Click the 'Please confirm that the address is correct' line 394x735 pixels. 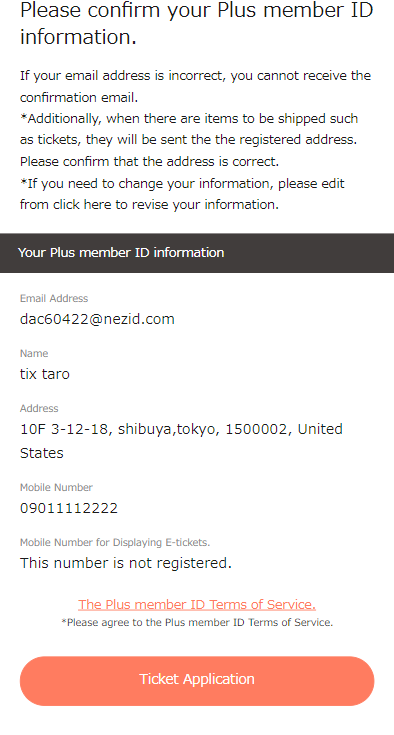pos(149,162)
